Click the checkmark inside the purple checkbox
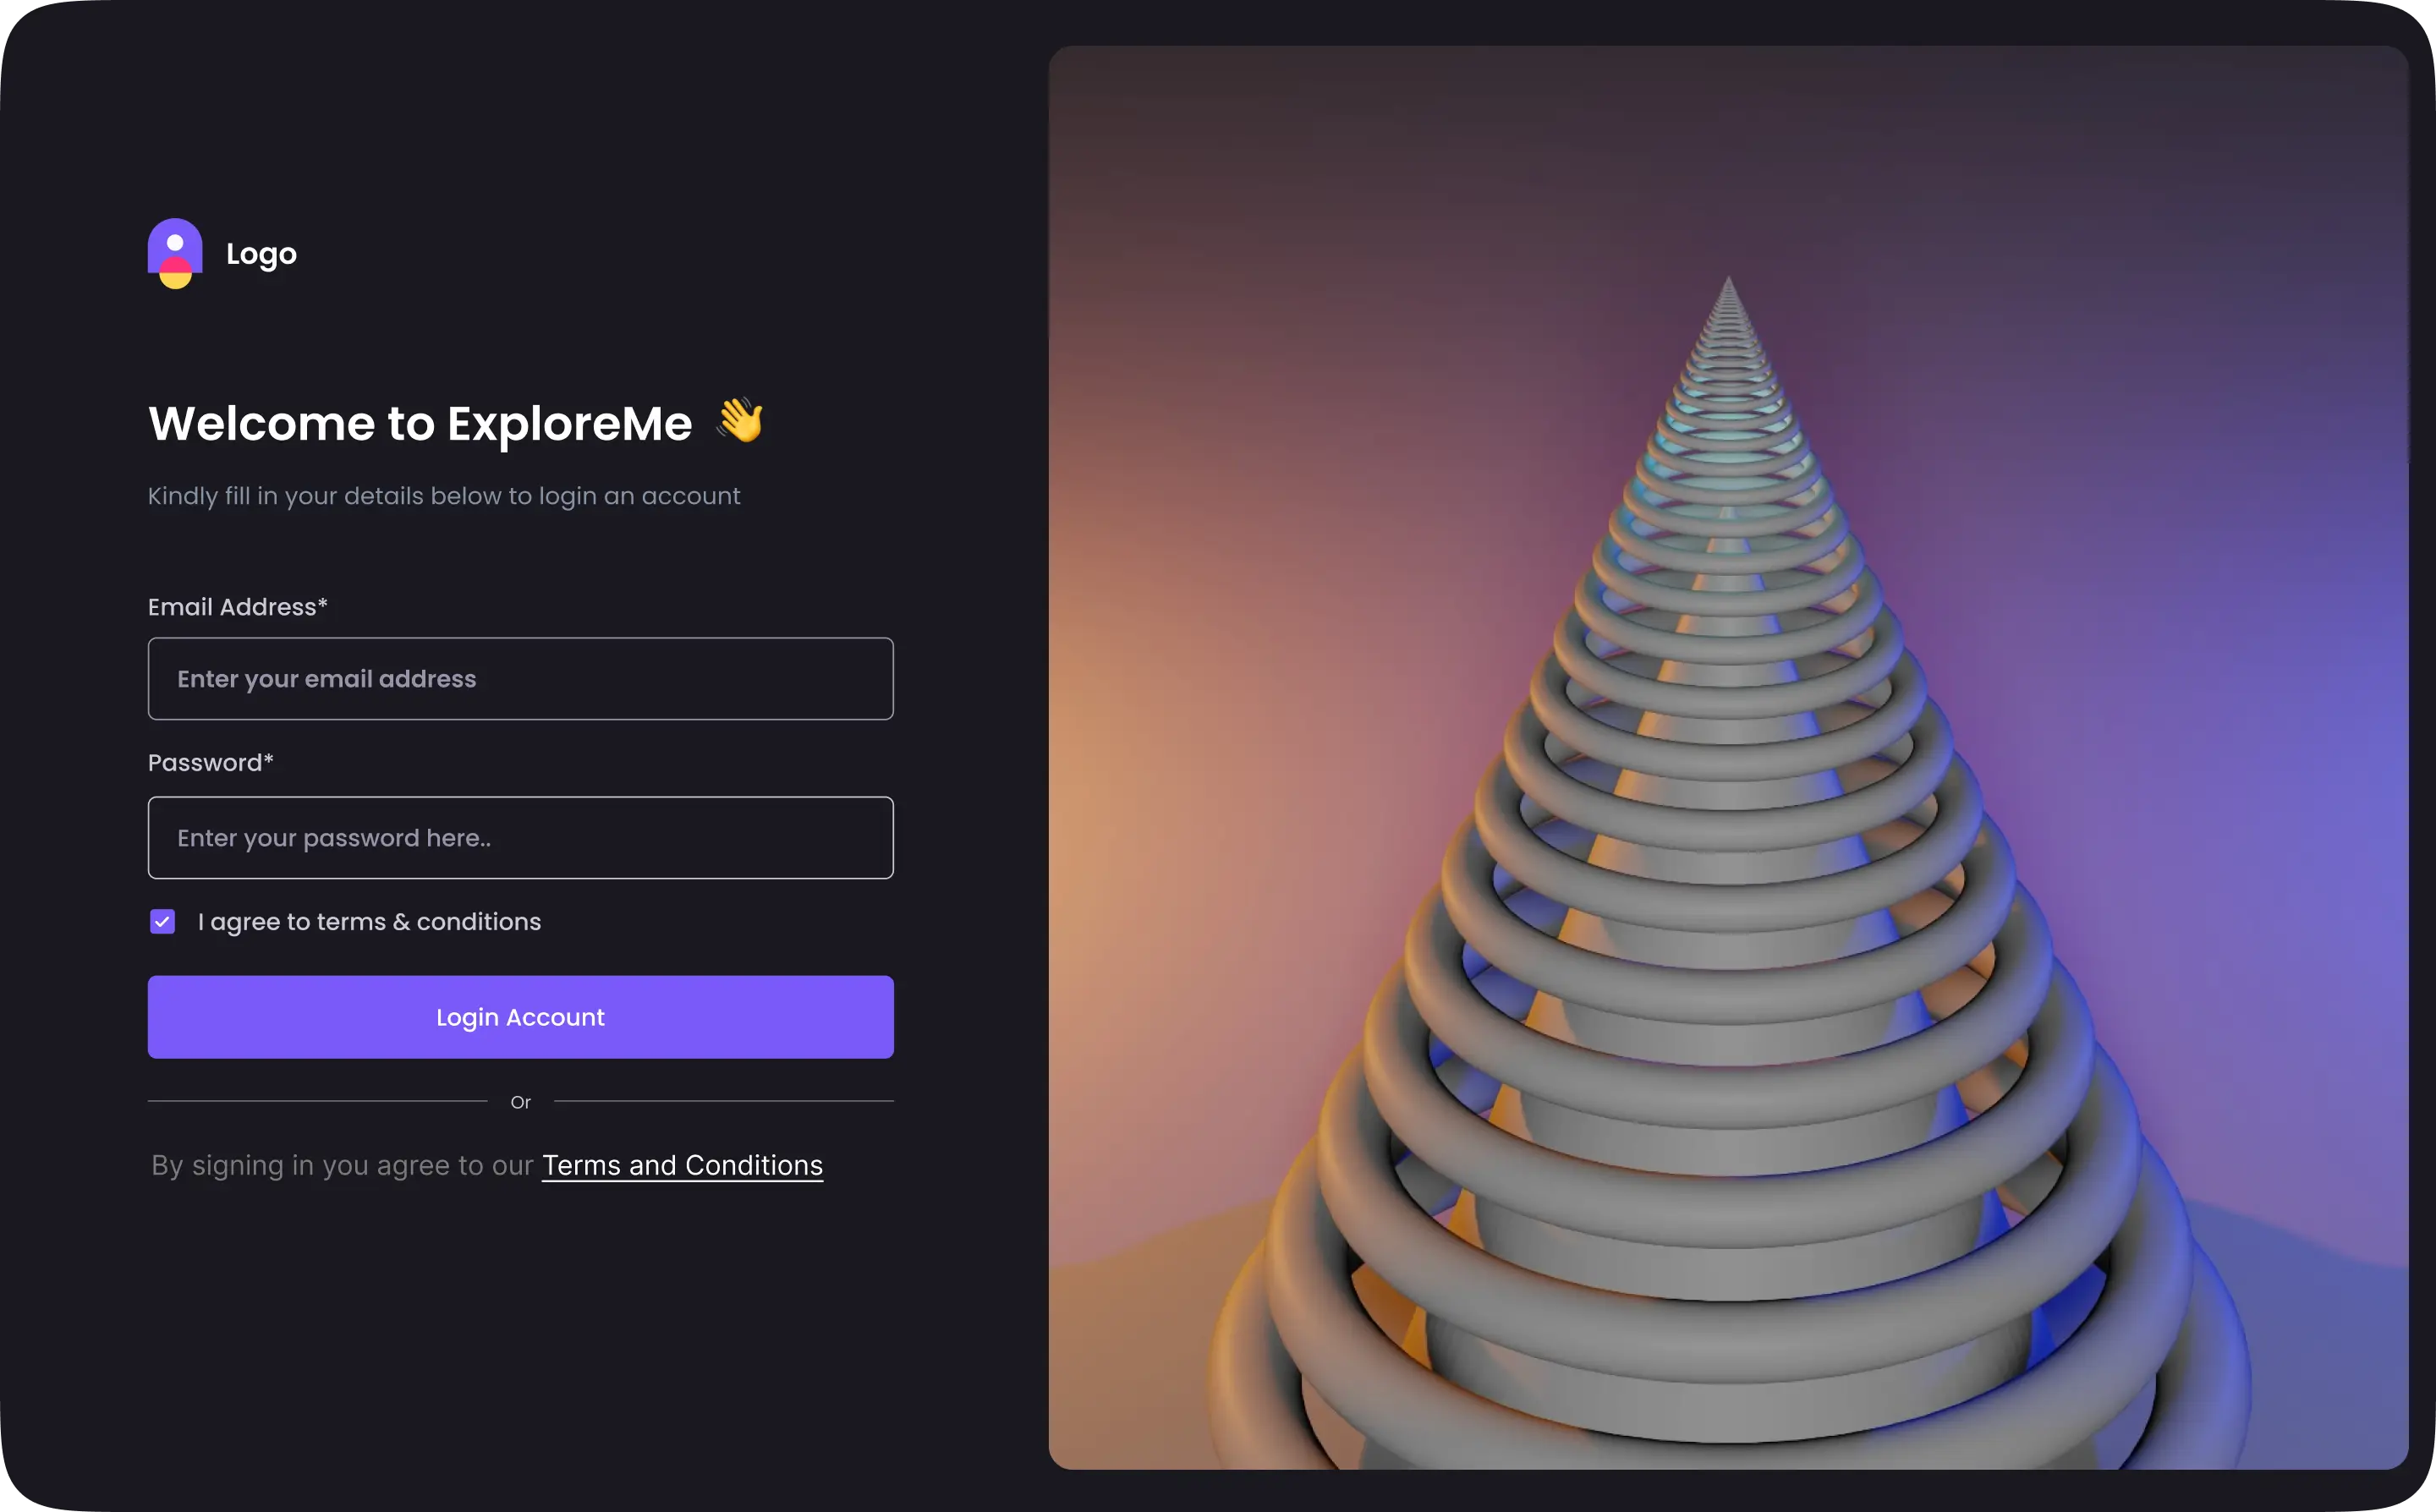Screen dimensions: 2436x1512 [162, 921]
